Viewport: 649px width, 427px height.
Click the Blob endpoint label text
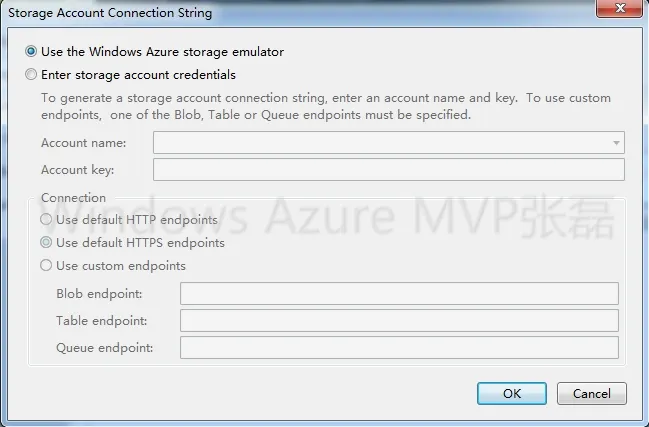(x=99, y=294)
